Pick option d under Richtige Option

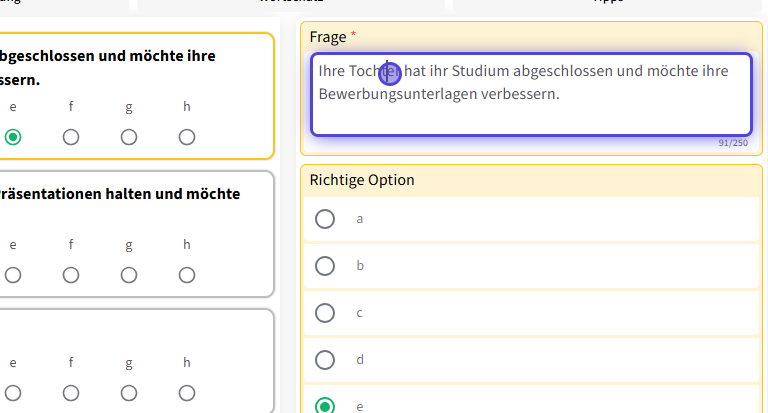325,360
